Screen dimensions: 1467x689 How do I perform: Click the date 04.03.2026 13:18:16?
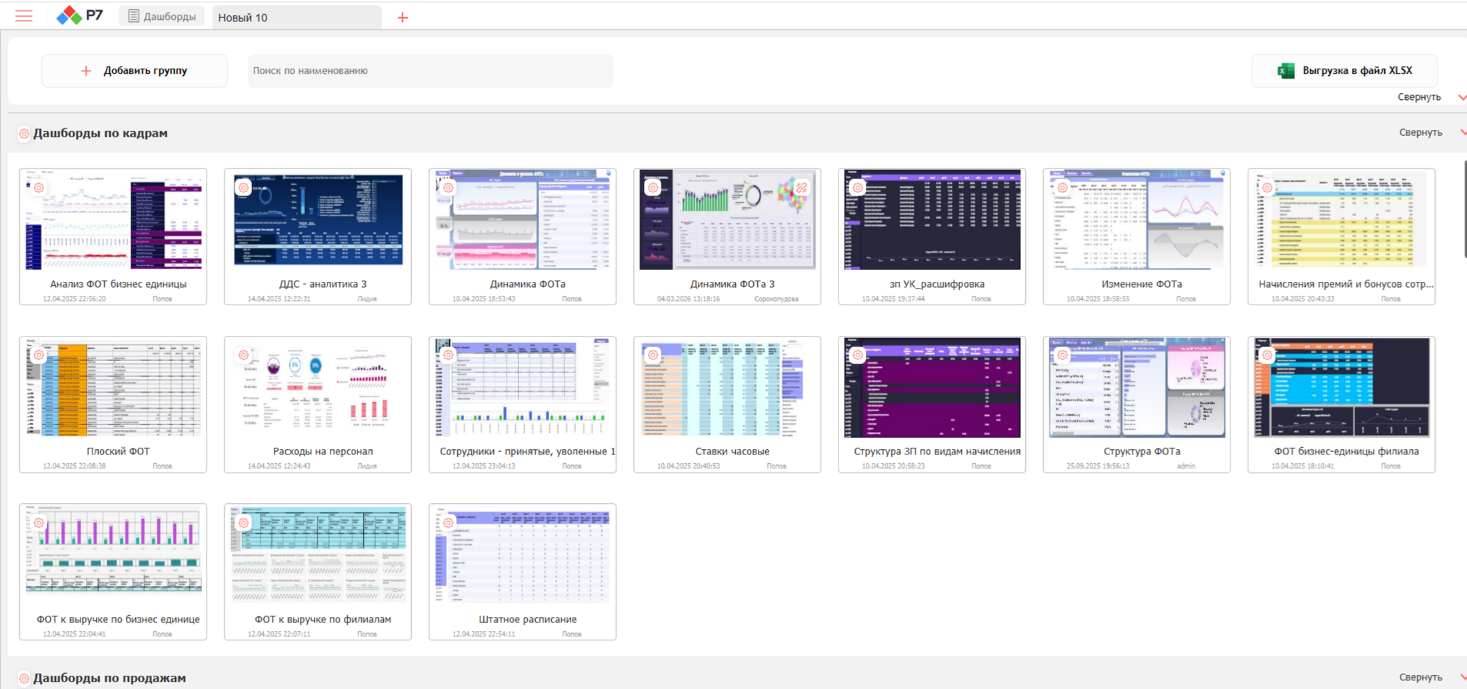pyautogui.click(x=688, y=299)
